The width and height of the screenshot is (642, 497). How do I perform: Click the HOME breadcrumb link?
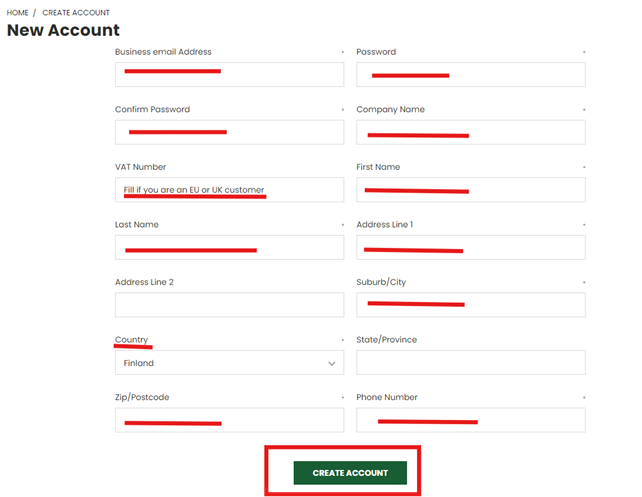point(17,13)
